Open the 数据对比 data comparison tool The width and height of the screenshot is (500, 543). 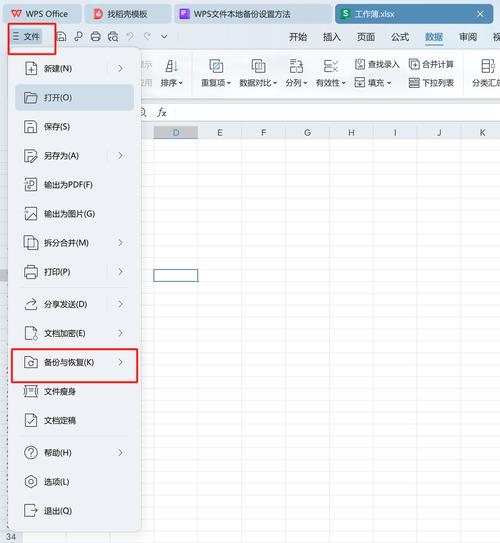pyautogui.click(x=258, y=73)
